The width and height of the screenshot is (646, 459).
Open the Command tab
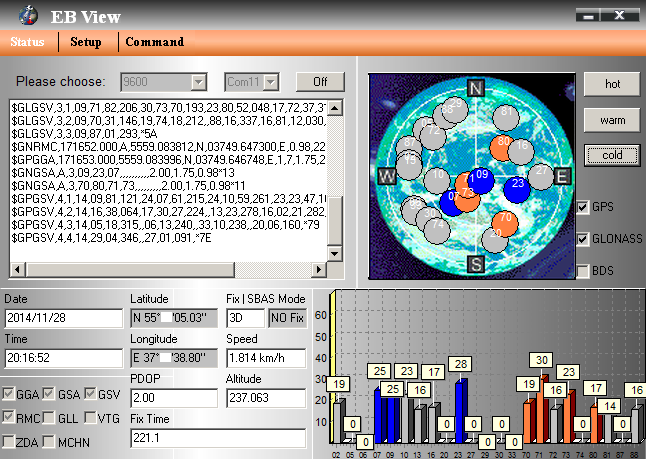[x=155, y=42]
